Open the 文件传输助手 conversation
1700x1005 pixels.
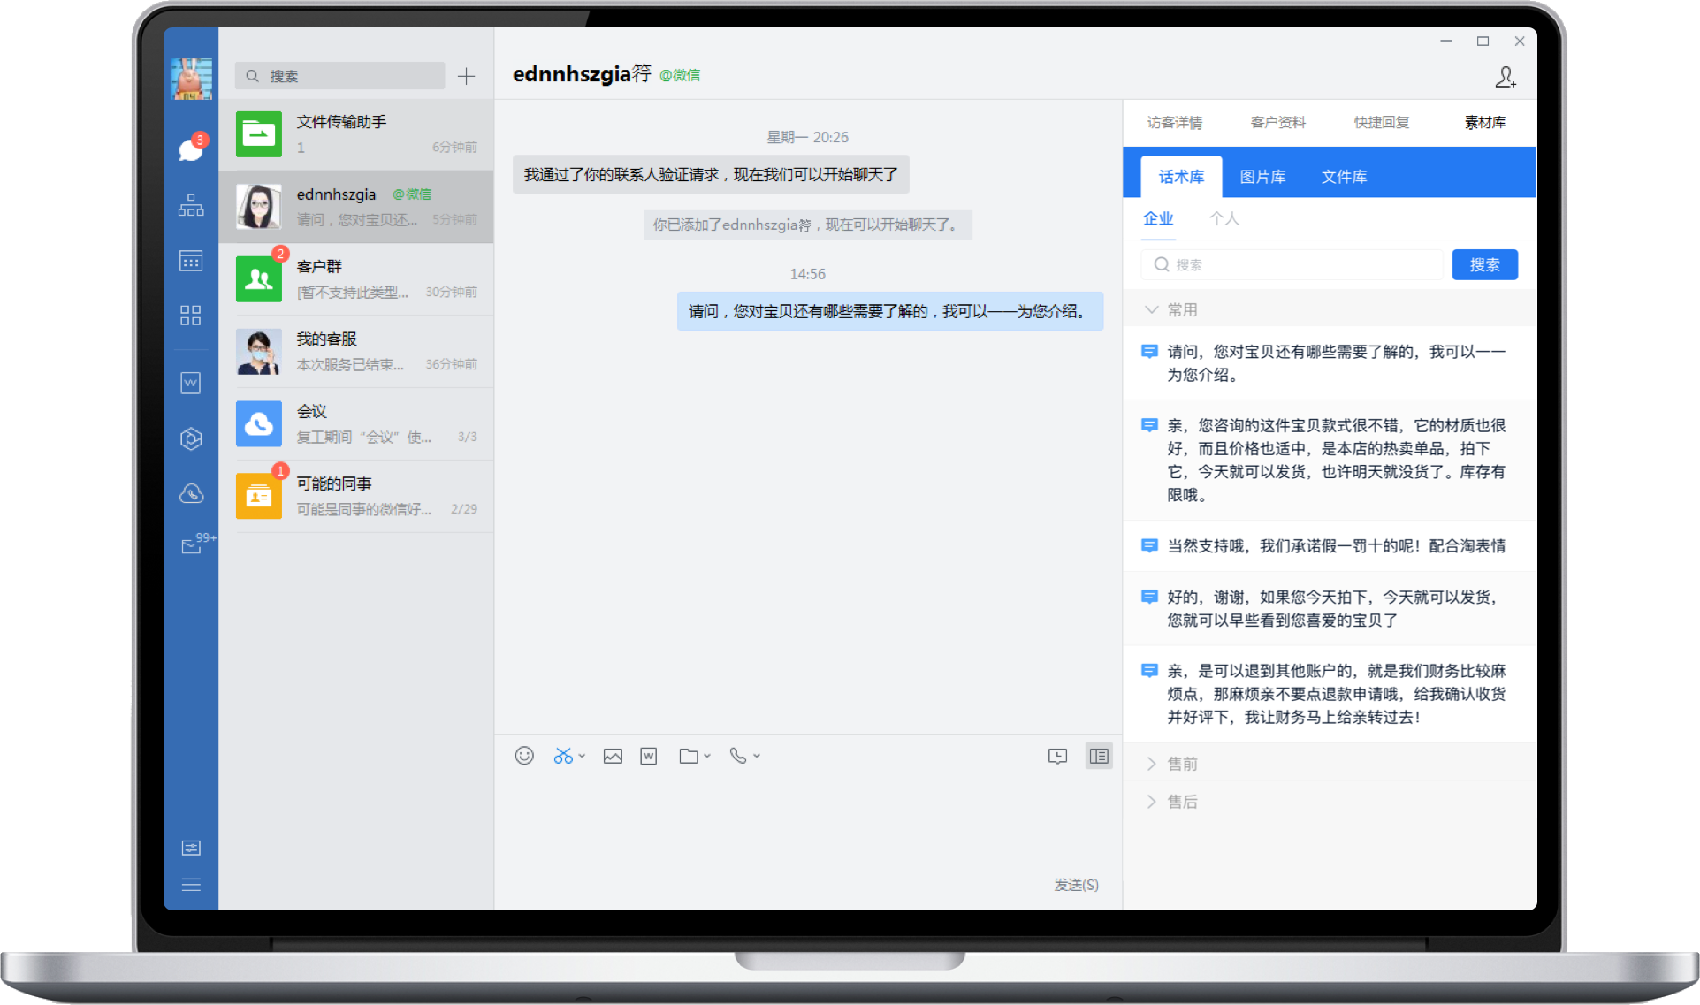[356, 134]
